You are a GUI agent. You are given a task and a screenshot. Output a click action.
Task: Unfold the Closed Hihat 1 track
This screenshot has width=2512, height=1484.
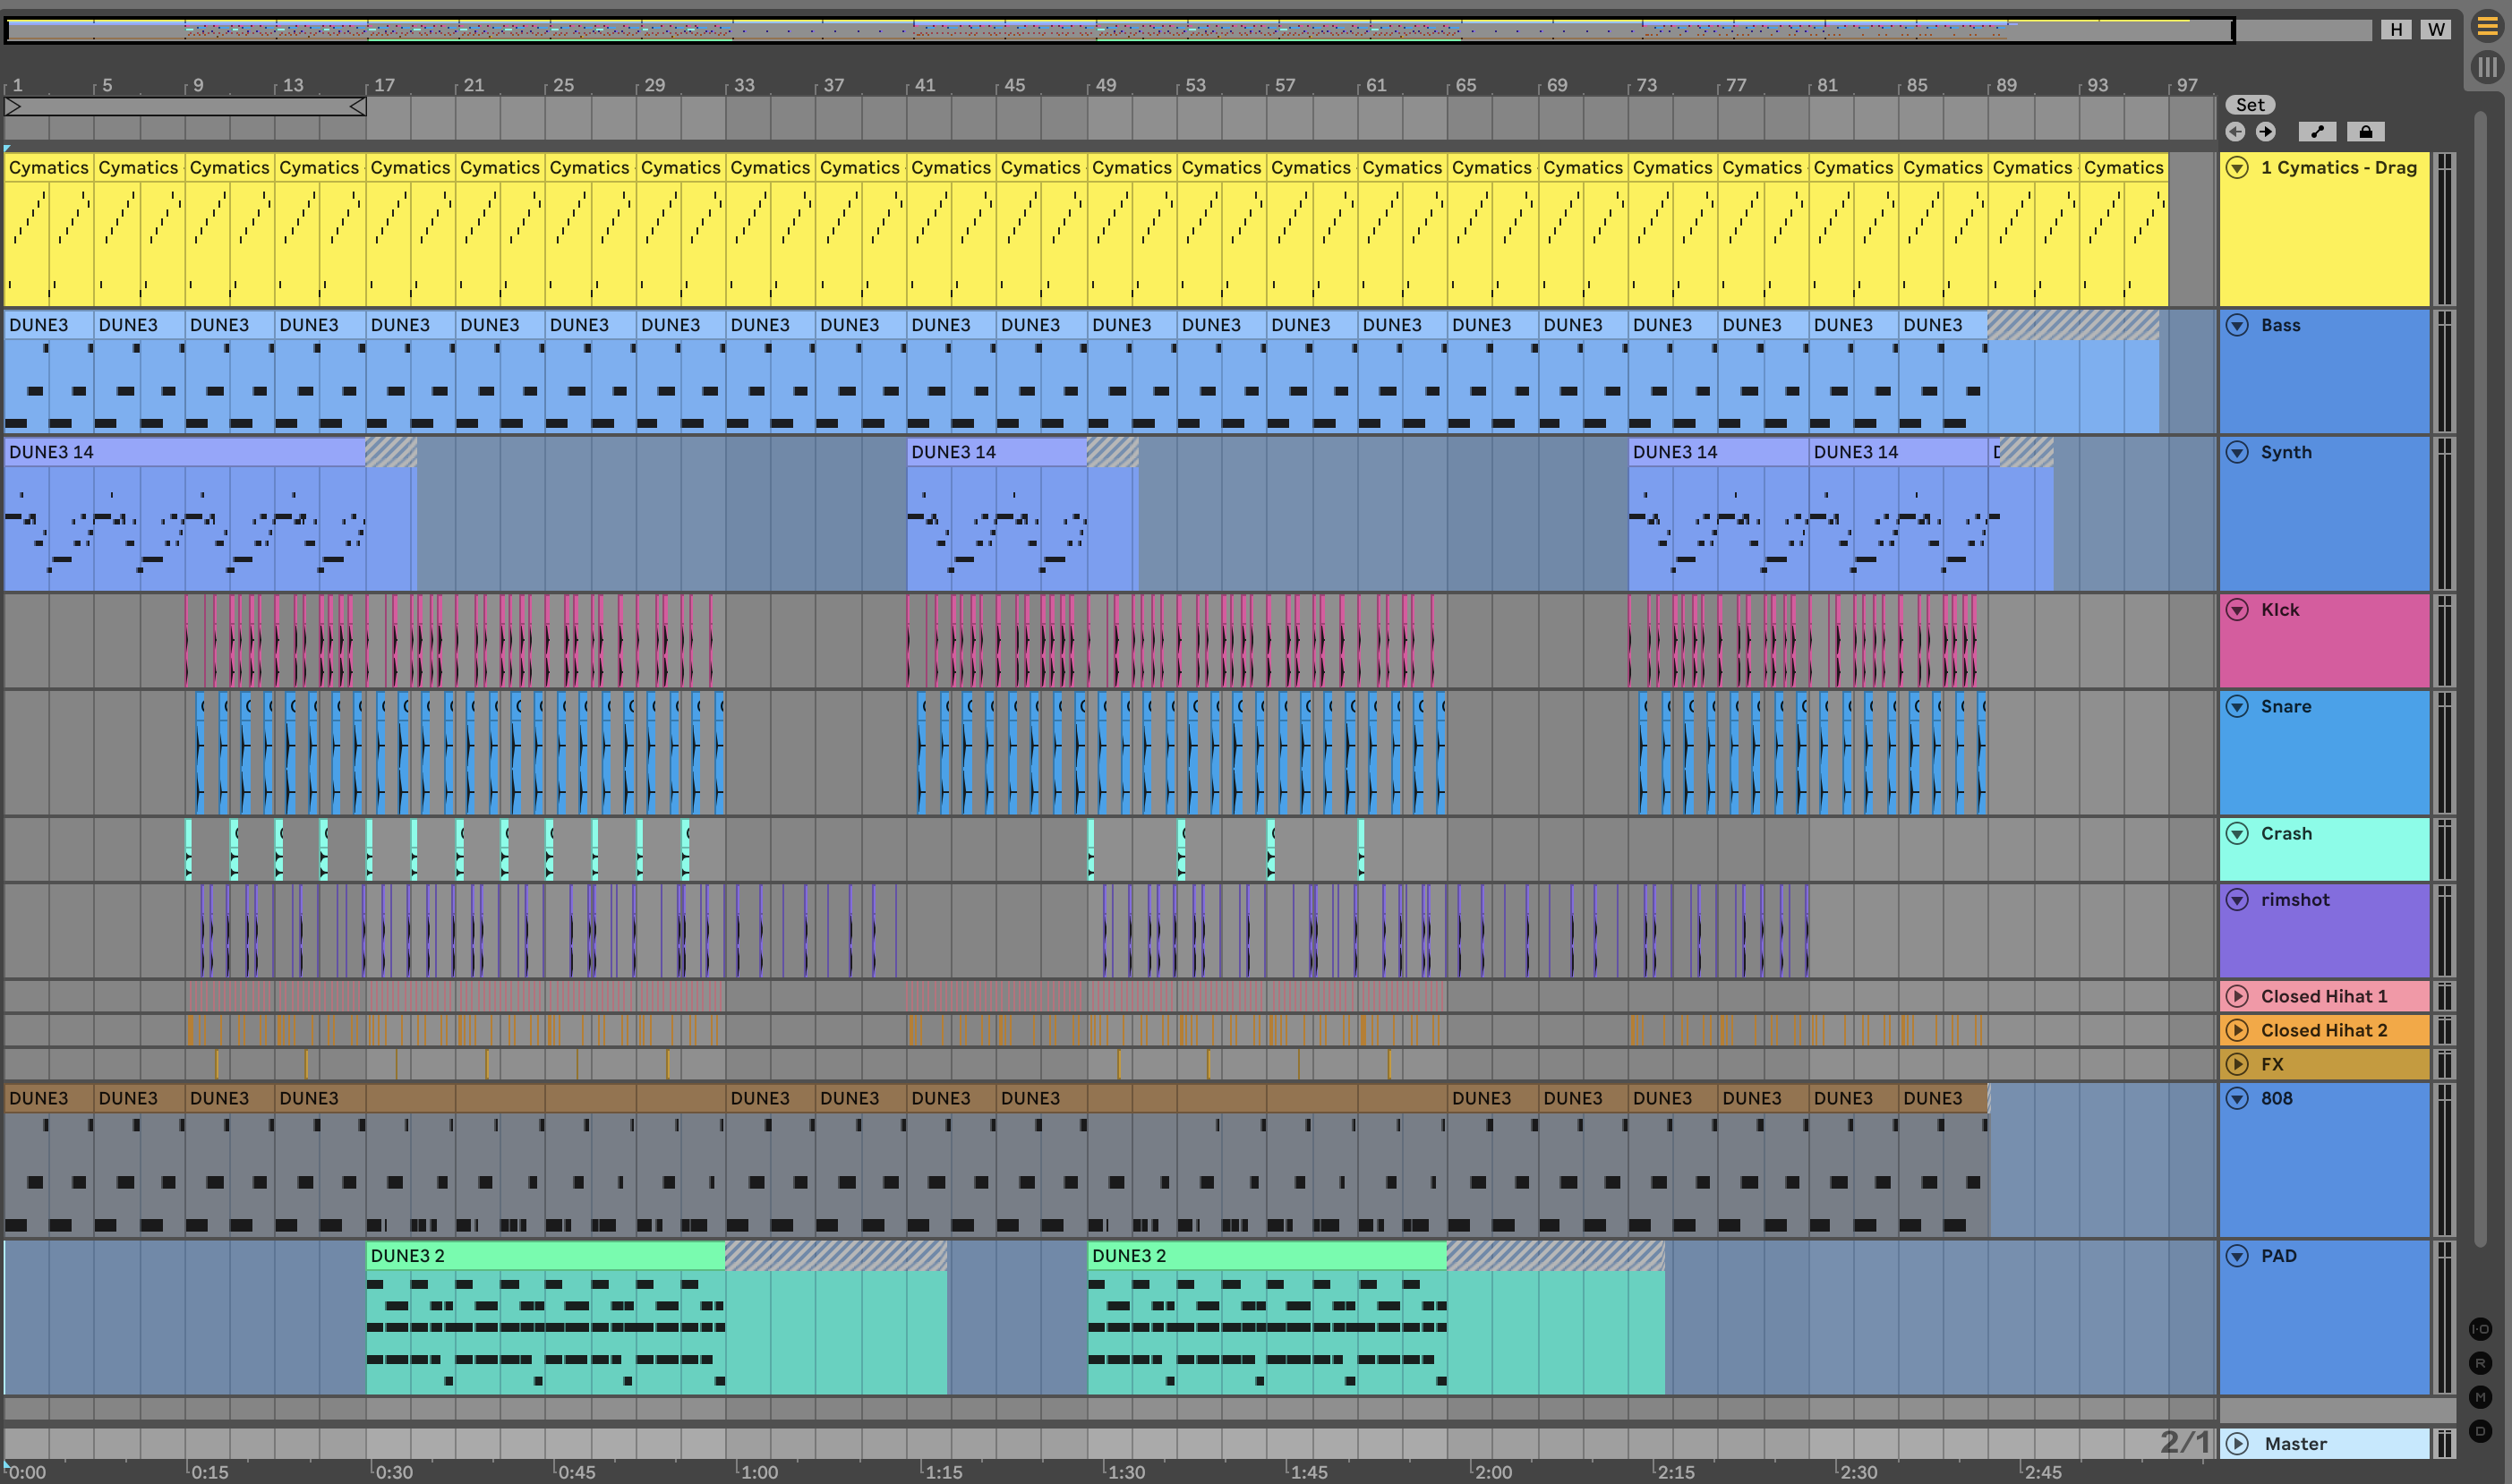[x=2238, y=996]
